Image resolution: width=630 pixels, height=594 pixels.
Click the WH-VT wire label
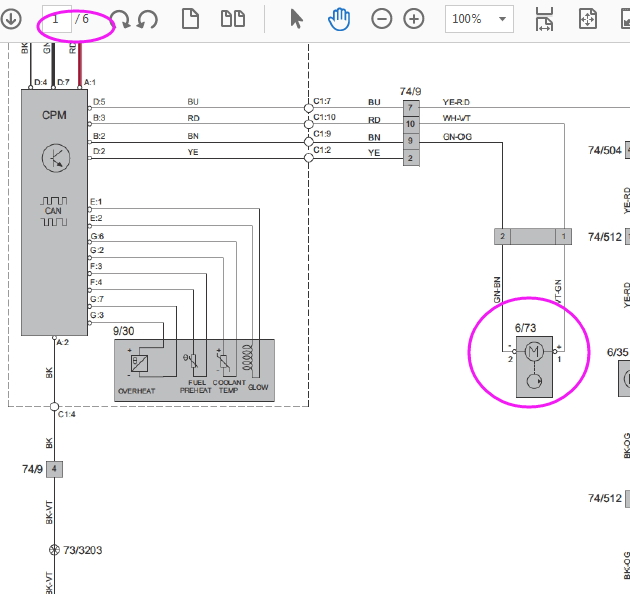(456, 118)
